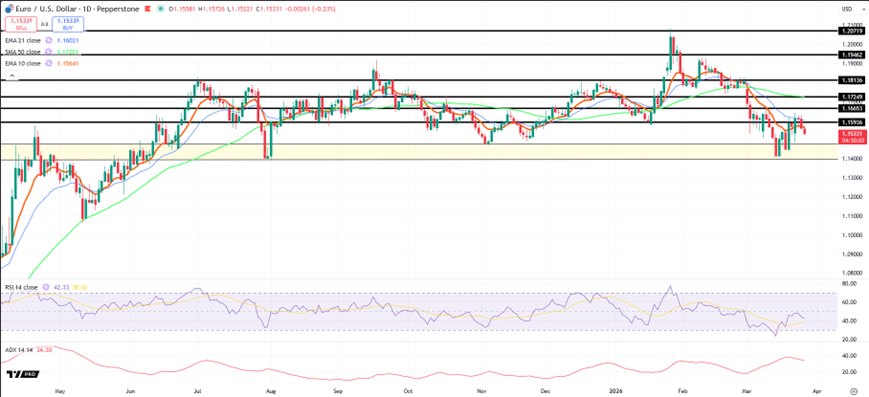Collapse the indicator legend with the chevron
Viewport: 869px width, 397px height.
(x=11, y=75)
